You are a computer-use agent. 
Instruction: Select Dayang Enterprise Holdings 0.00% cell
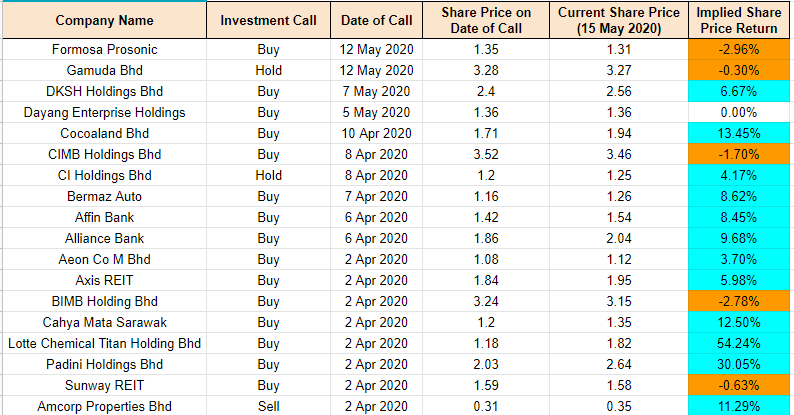click(738, 112)
